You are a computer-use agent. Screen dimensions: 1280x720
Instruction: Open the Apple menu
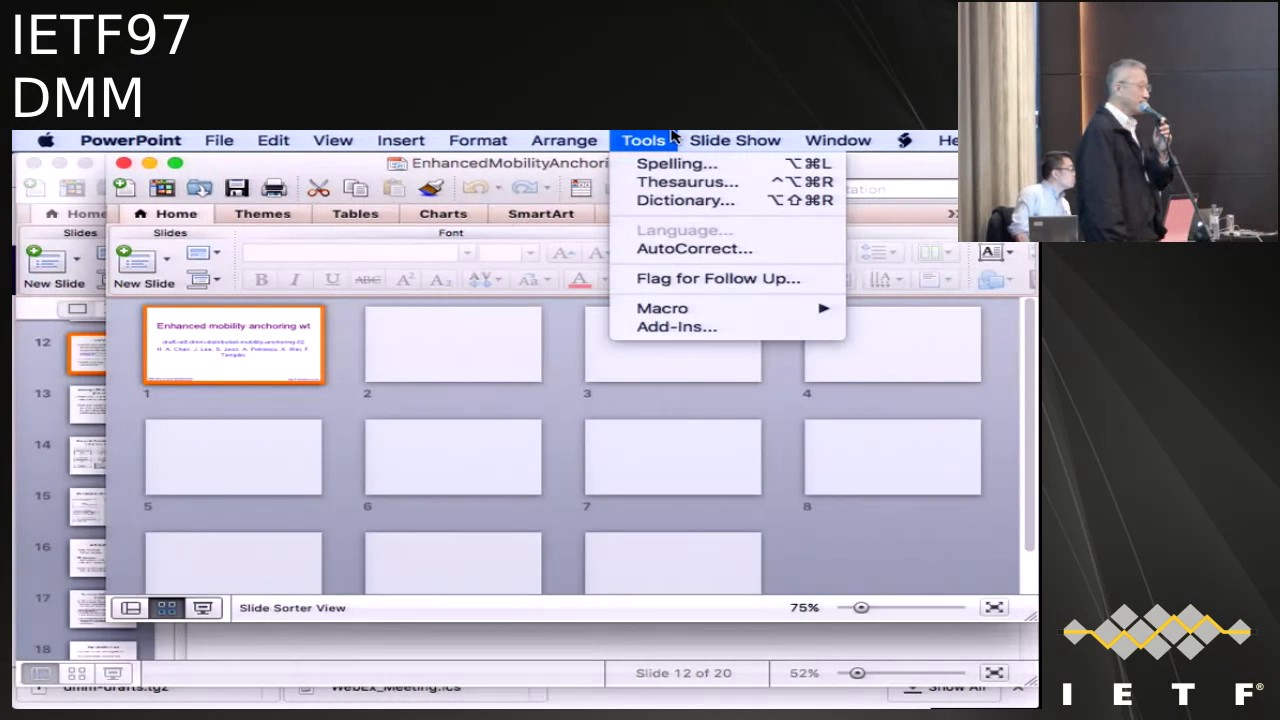tap(46, 140)
